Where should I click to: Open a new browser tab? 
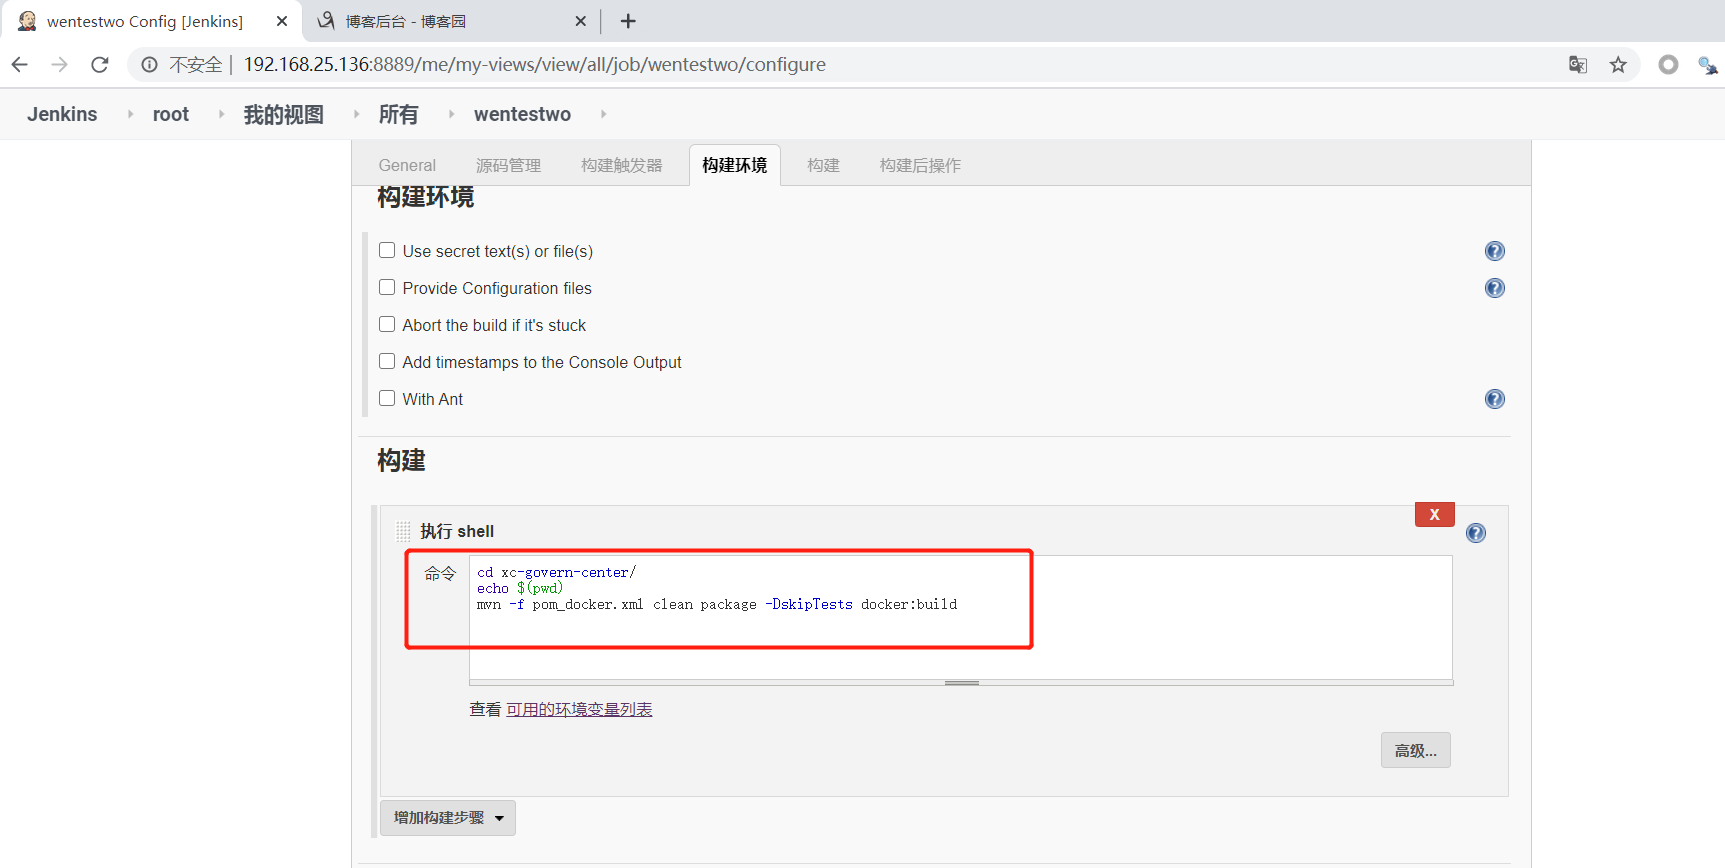point(628,21)
